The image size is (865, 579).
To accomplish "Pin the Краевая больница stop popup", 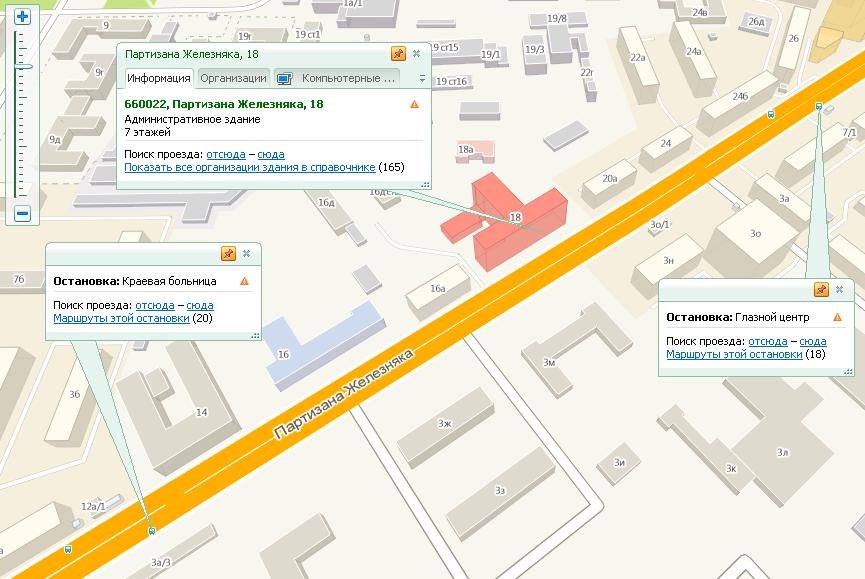I will (228, 254).
